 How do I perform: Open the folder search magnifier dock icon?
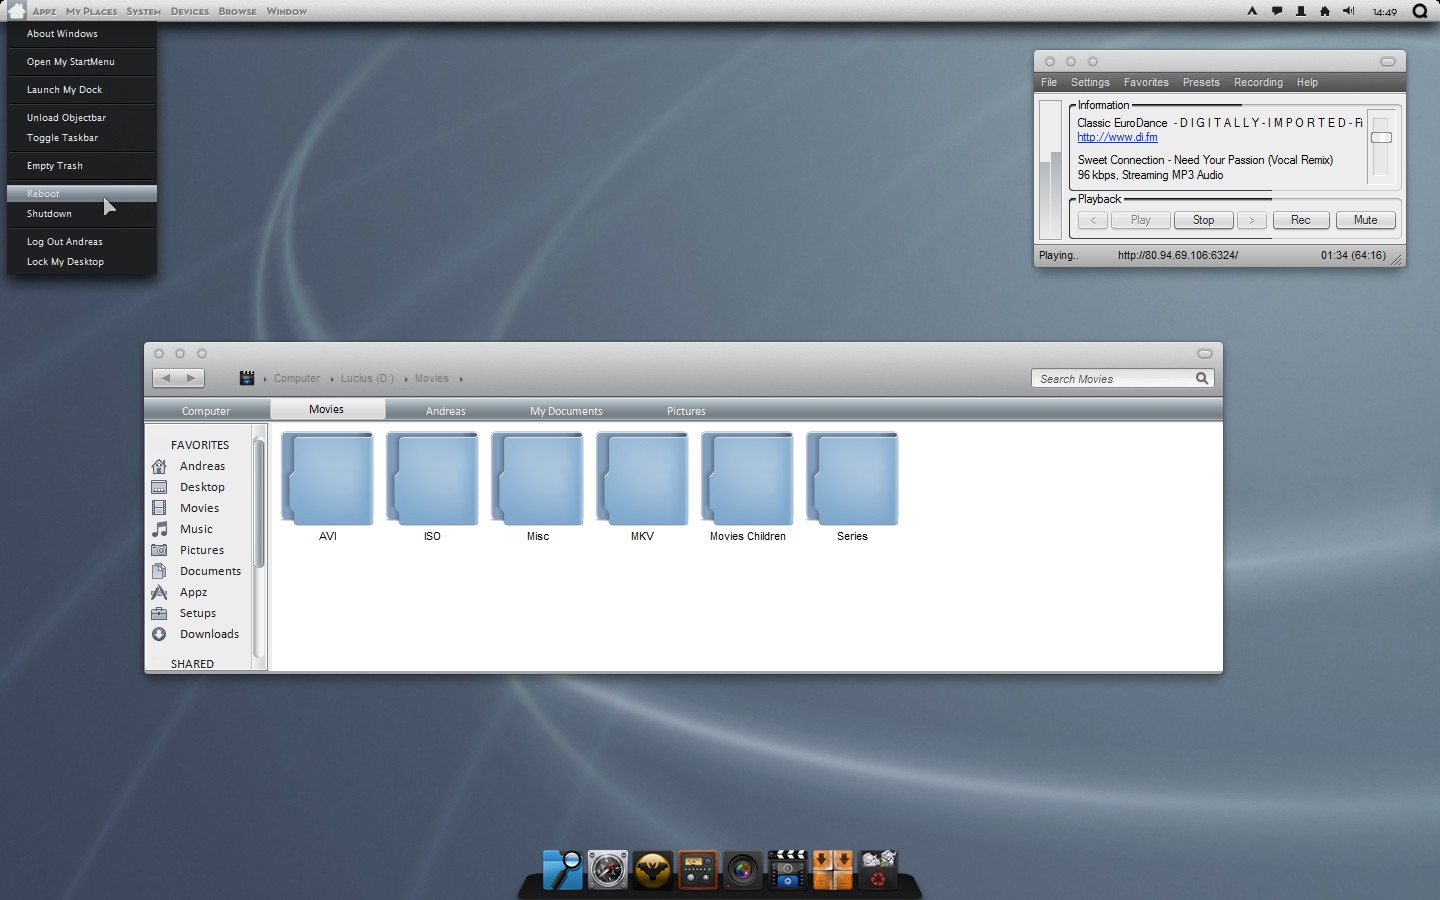click(x=563, y=869)
